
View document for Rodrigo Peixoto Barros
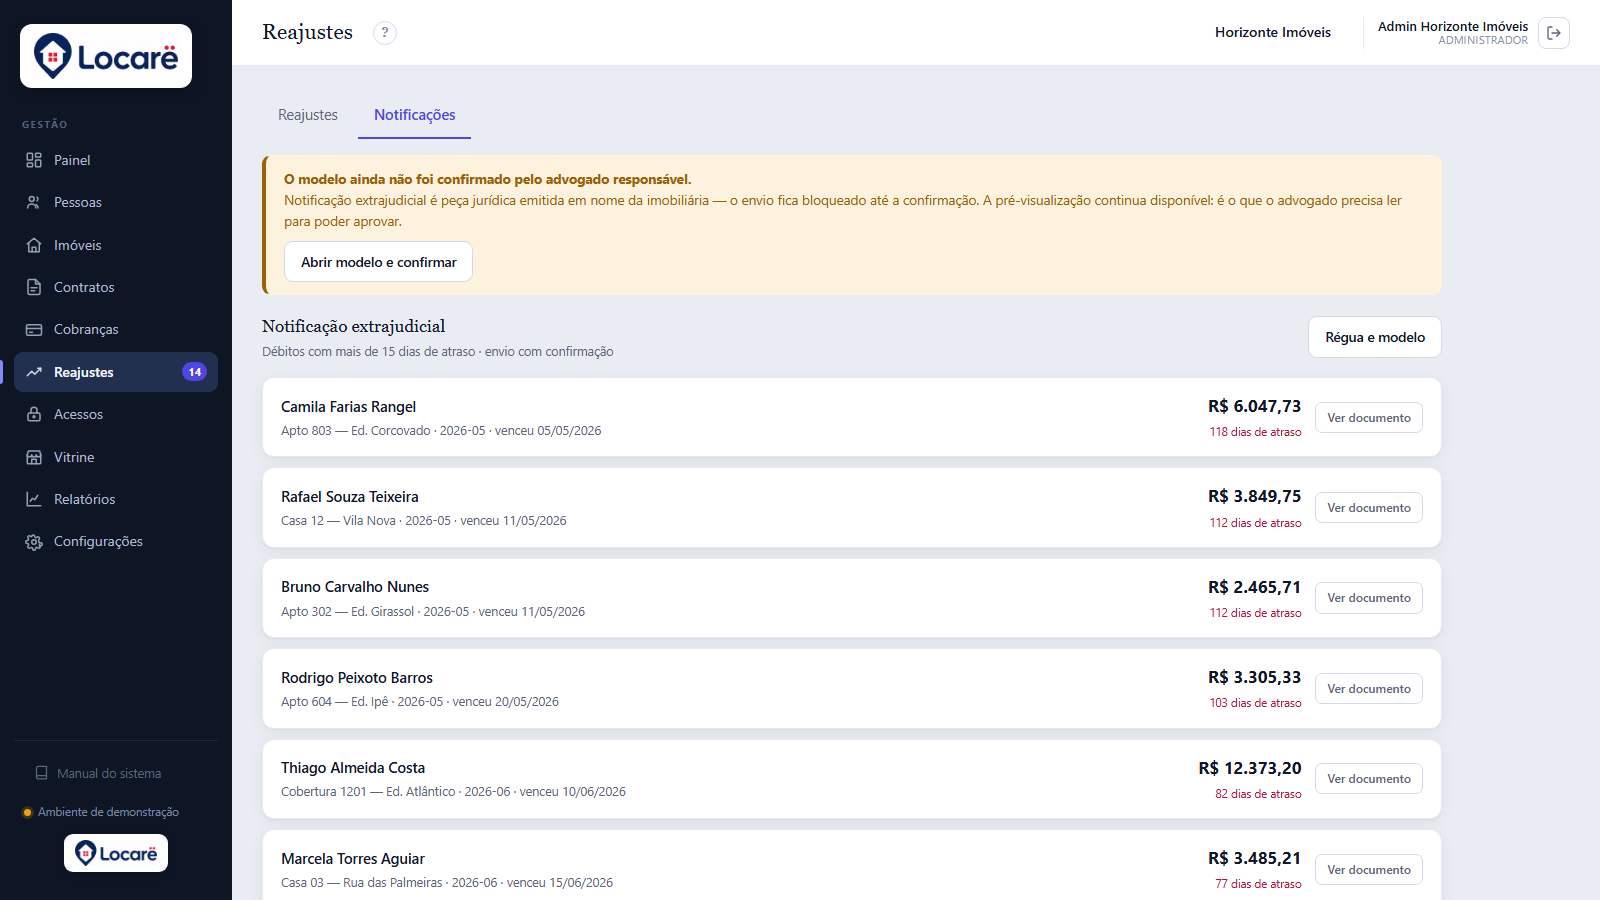(1369, 689)
